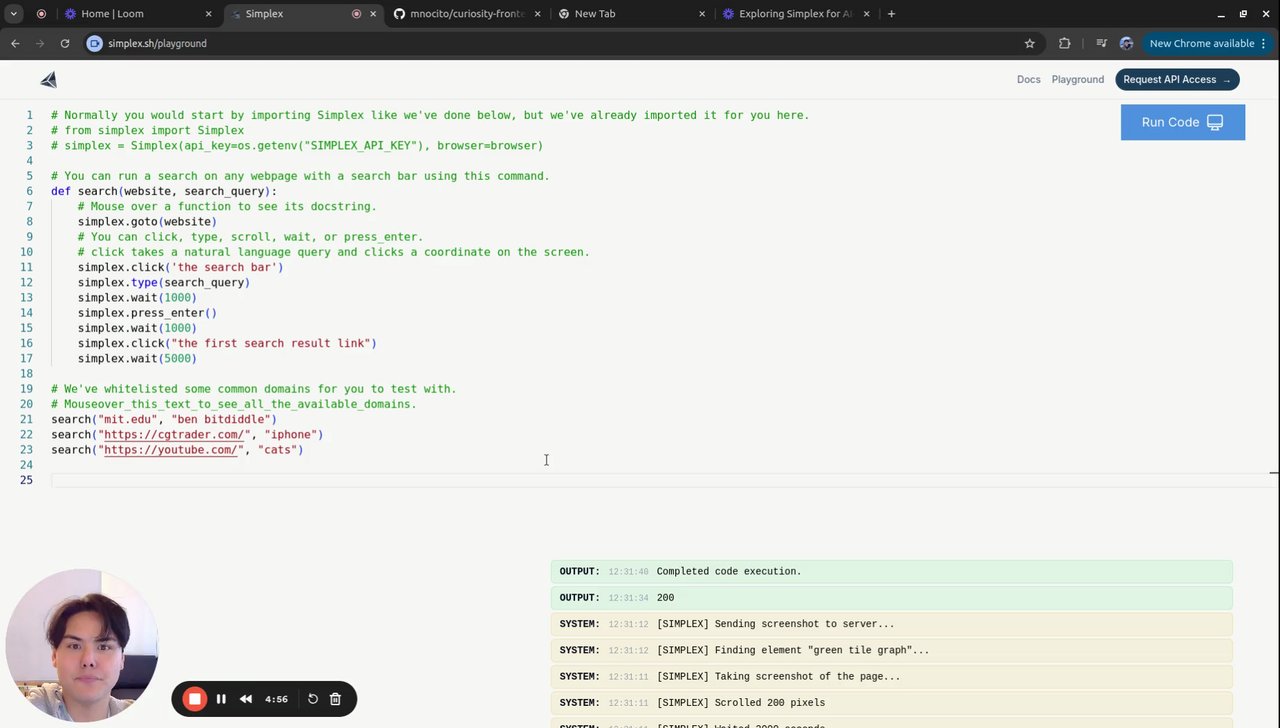
Task: Click the Loom timer showing 4:56
Action: (x=276, y=699)
